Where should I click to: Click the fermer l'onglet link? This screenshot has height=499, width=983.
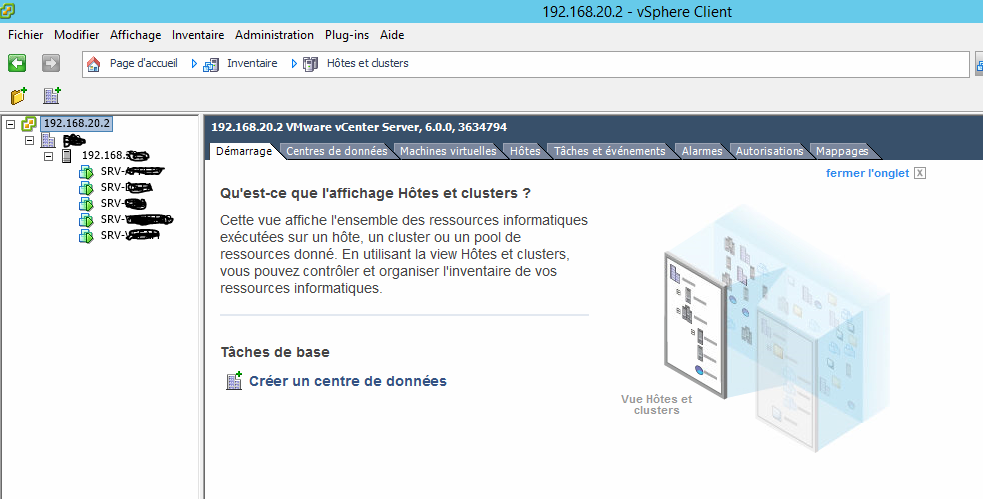pyautogui.click(x=867, y=173)
